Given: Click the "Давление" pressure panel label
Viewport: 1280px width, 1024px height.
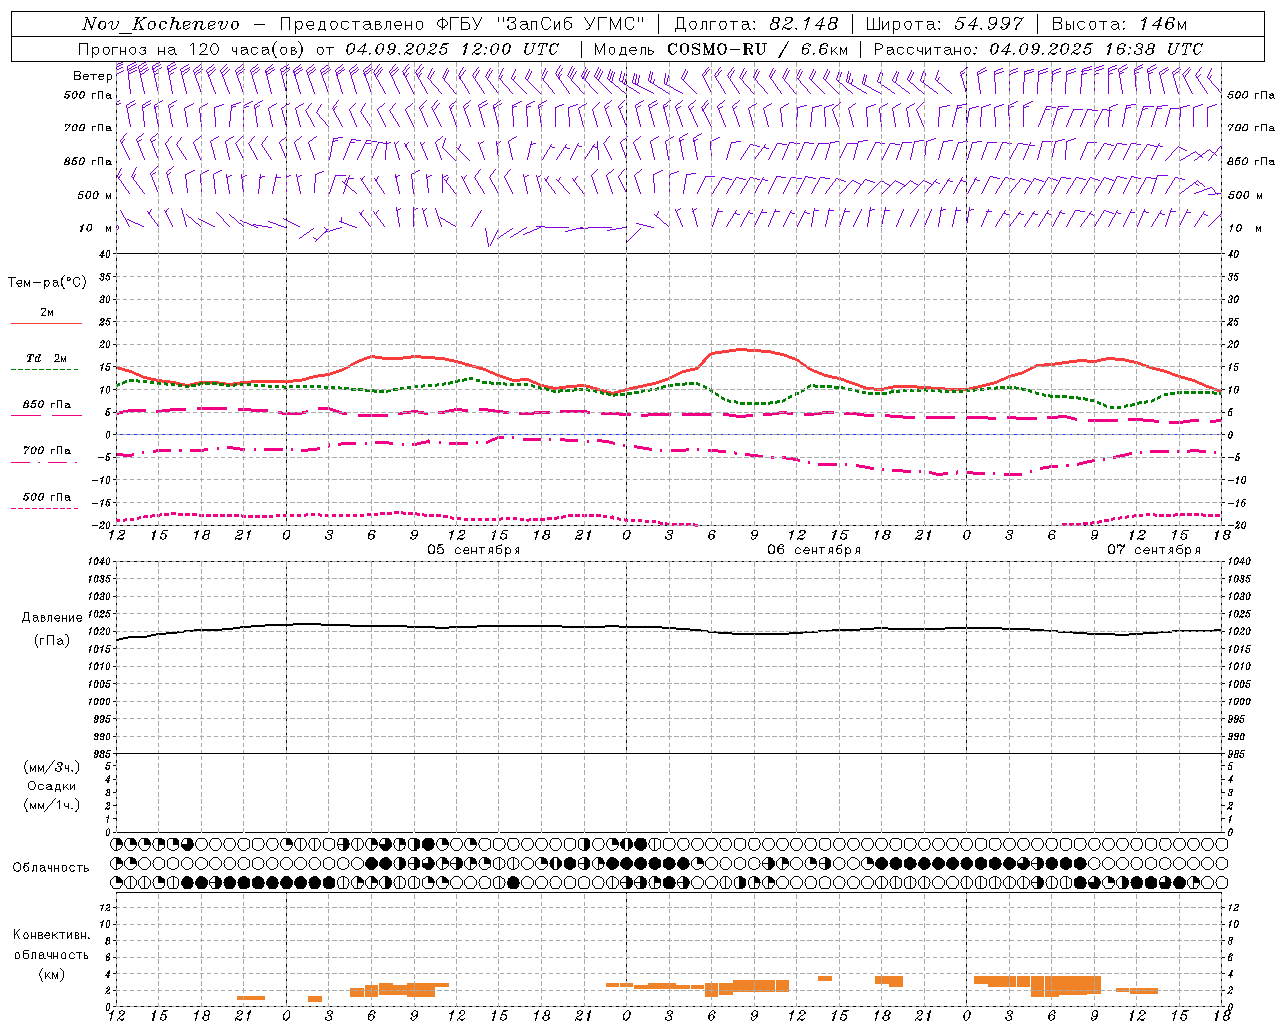Looking at the screenshot, I should pyautogui.click(x=52, y=618).
